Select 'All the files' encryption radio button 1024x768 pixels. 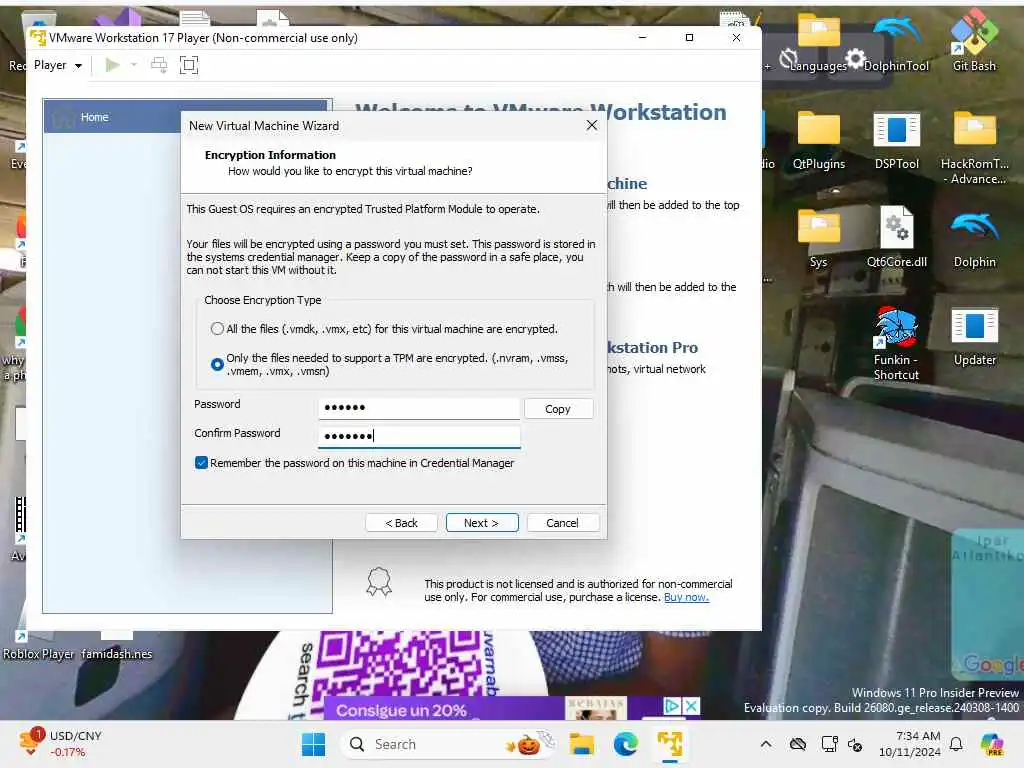coord(217,328)
